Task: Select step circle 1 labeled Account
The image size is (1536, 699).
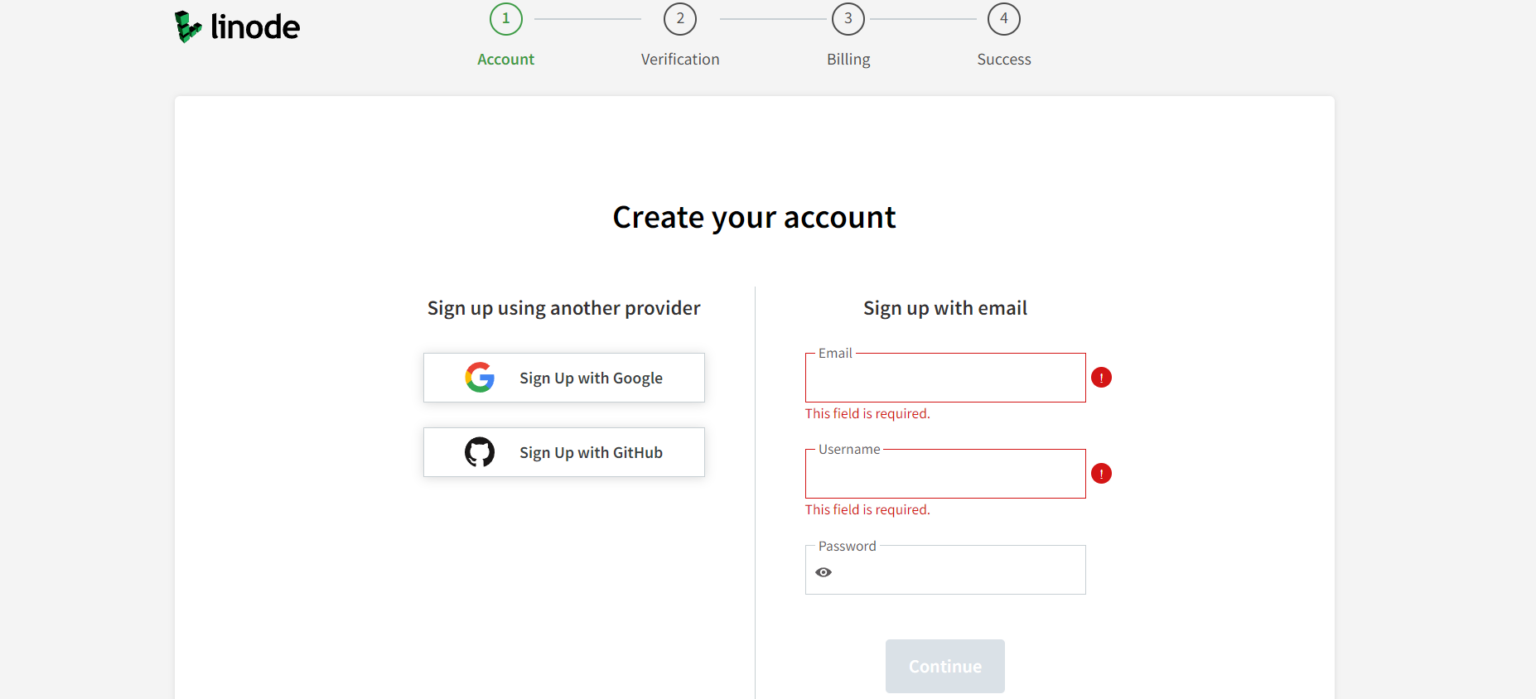Action: click(505, 18)
